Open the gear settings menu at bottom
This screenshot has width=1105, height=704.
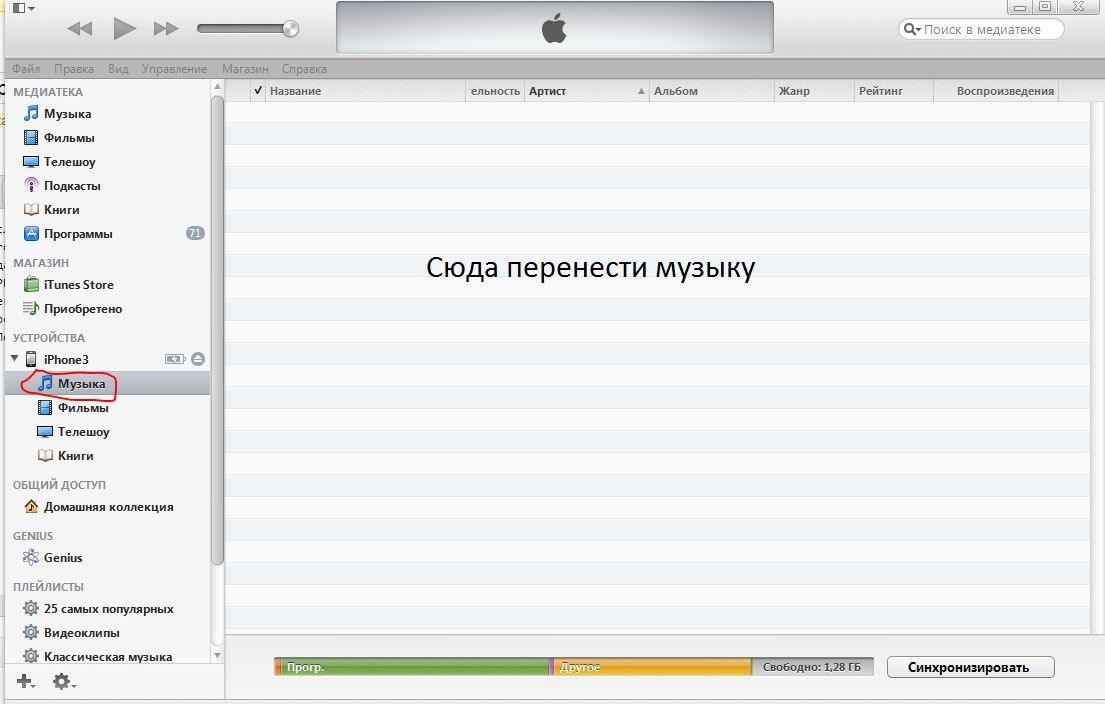tap(63, 681)
